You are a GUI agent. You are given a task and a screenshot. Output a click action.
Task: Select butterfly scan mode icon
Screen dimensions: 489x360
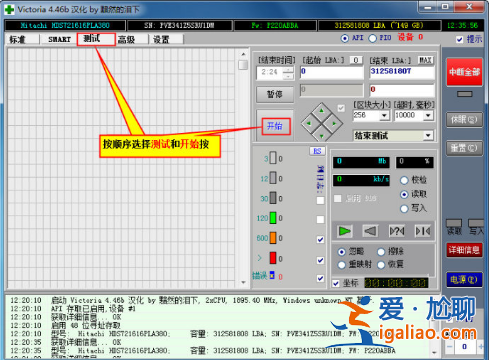[x=423, y=231]
